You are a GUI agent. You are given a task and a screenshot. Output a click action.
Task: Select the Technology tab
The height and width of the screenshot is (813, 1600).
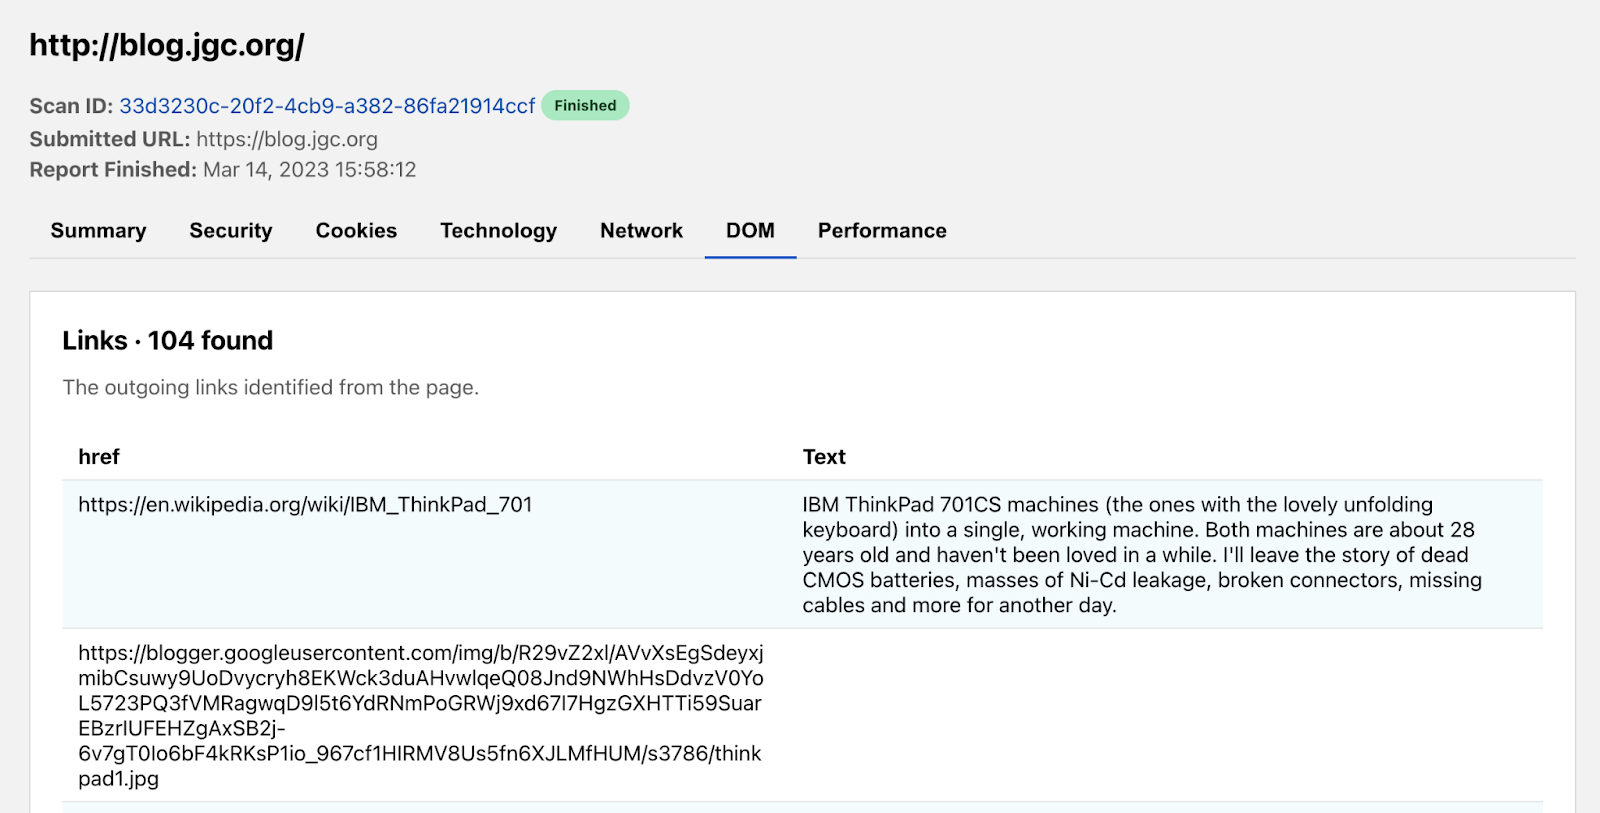click(498, 231)
